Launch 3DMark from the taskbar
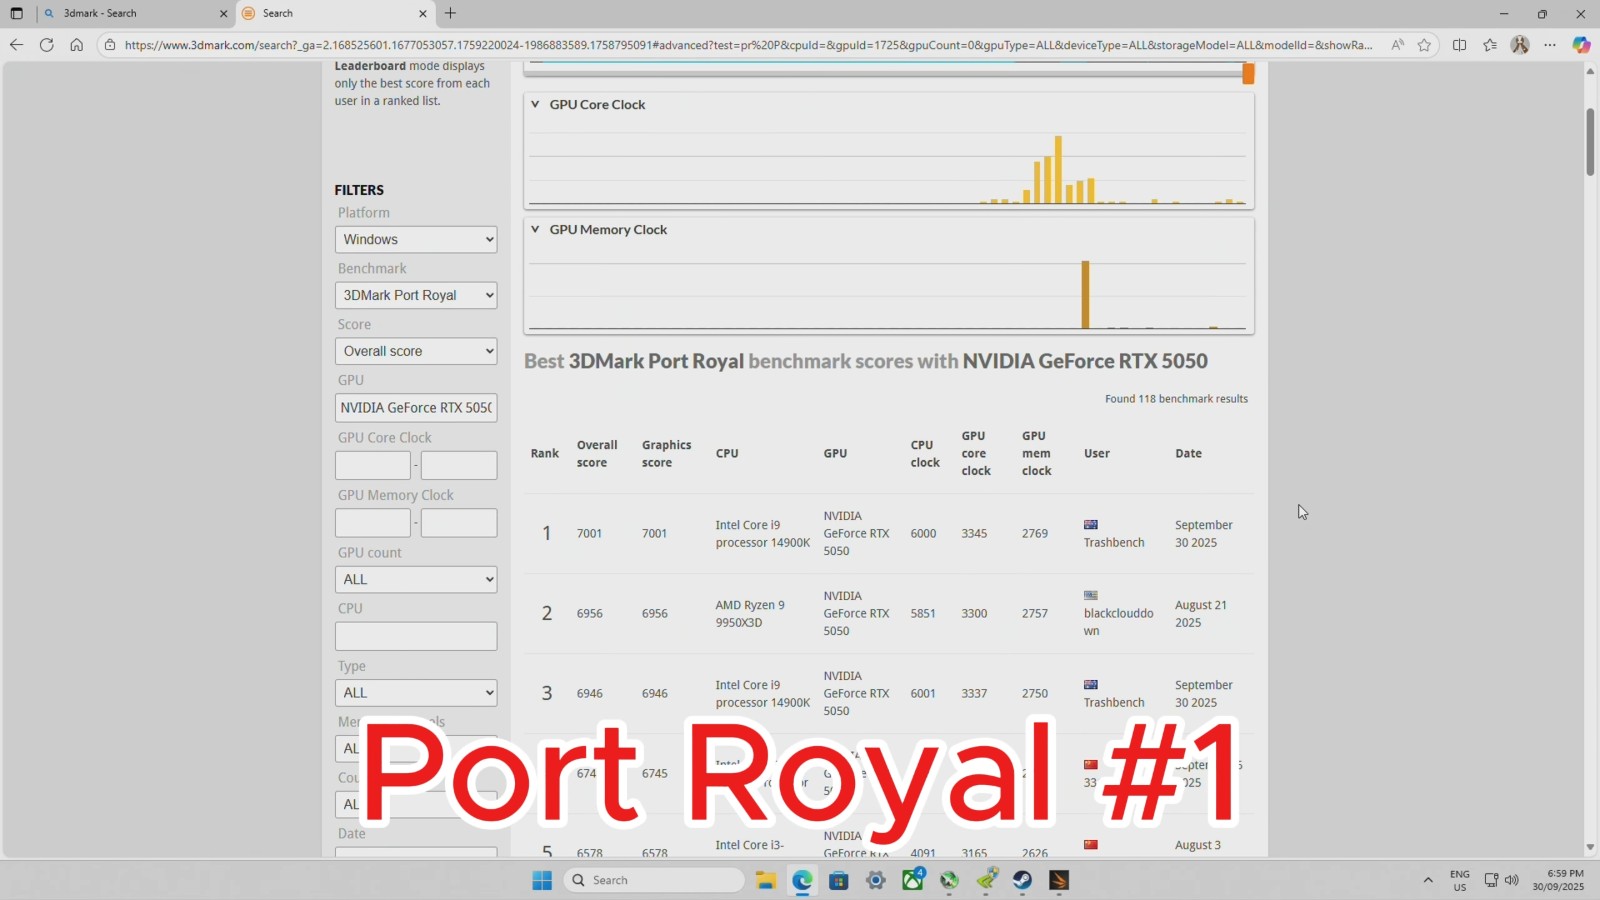The height and width of the screenshot is (900, 1600). click(x=1059, y=880)
